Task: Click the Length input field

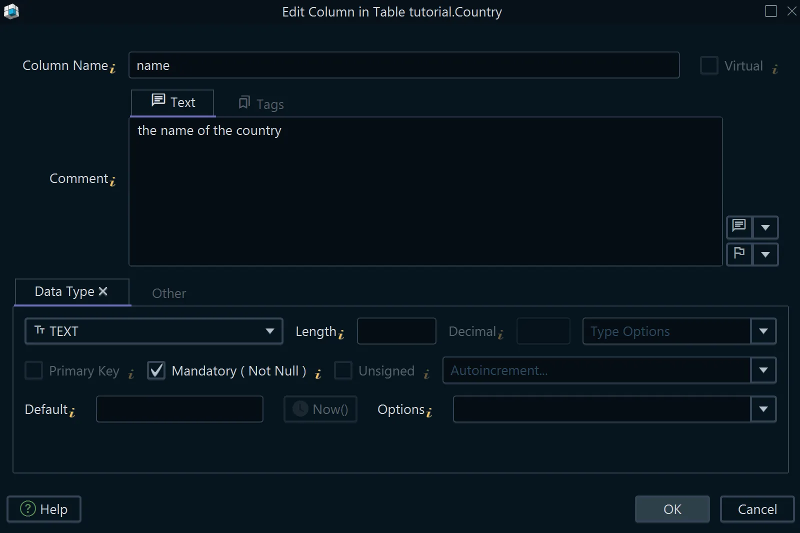Action: 396,331
